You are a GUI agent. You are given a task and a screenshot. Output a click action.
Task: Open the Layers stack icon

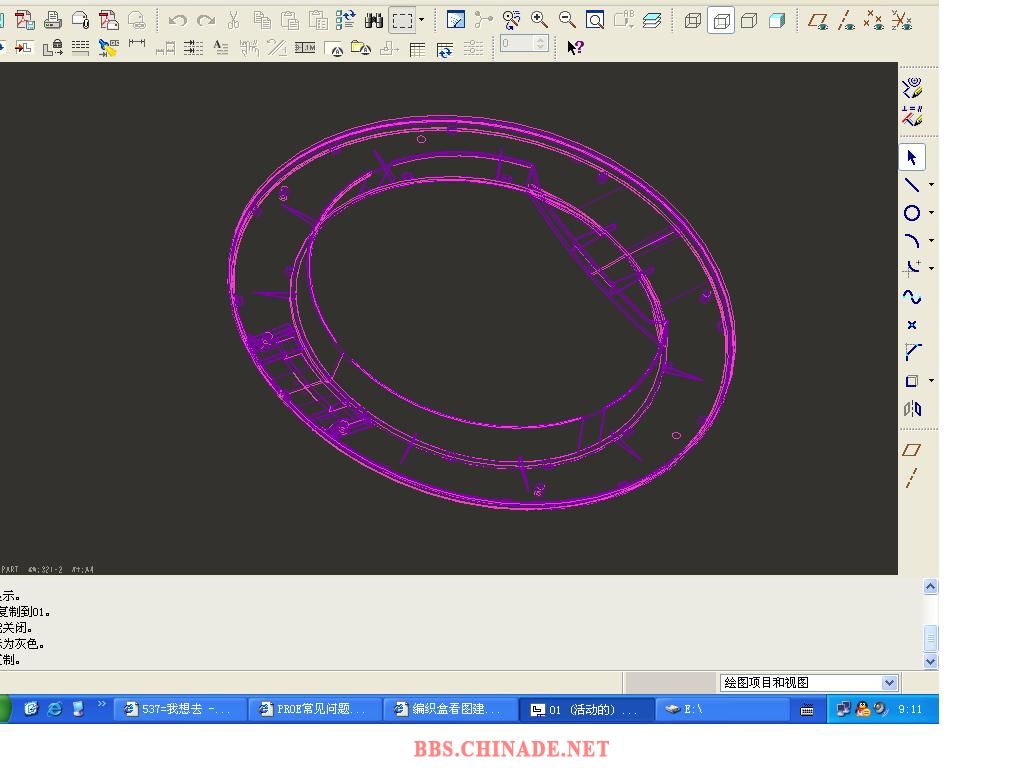(x=652, y=21)
